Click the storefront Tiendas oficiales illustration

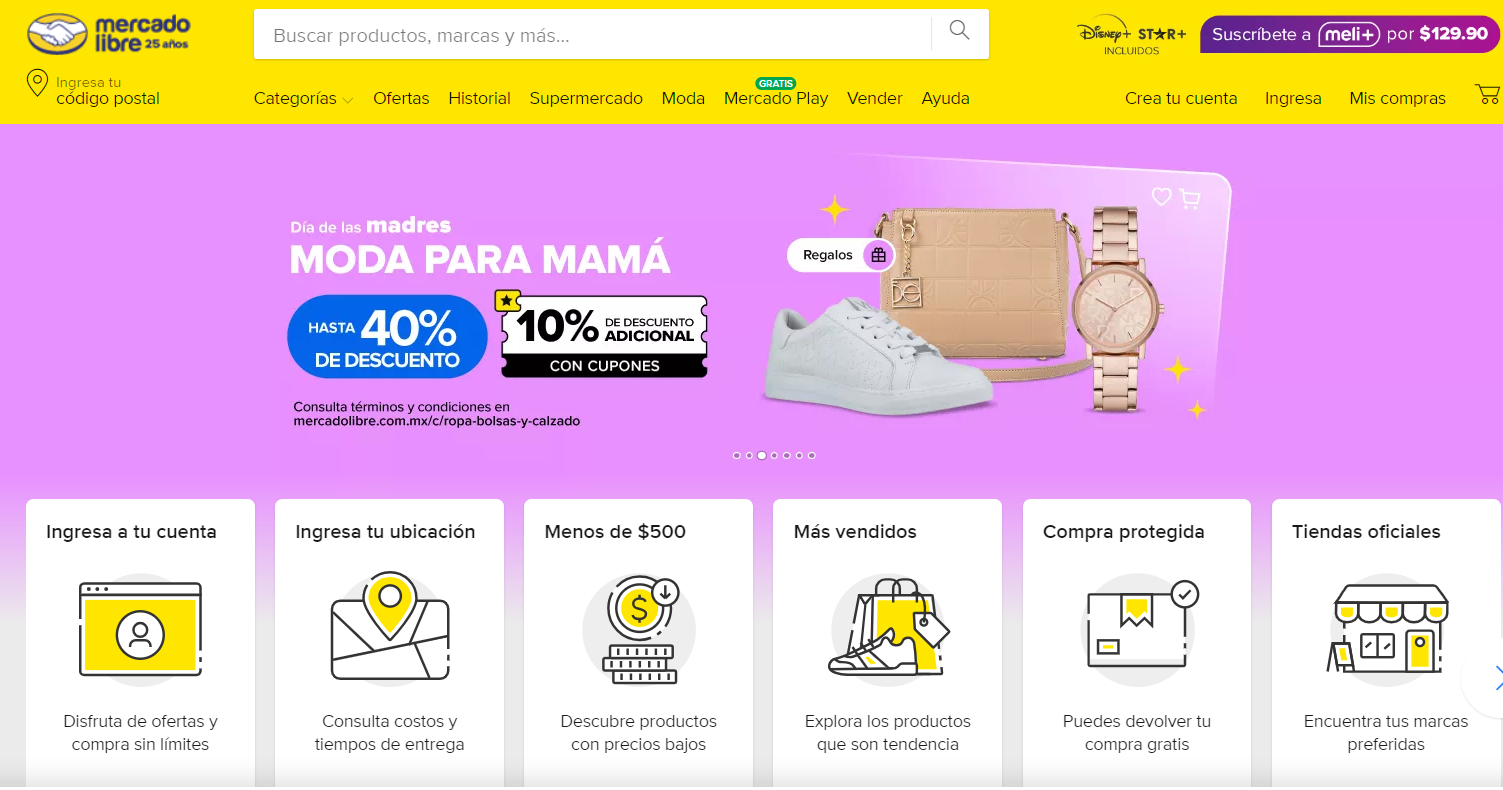(x=1385, y=629)
